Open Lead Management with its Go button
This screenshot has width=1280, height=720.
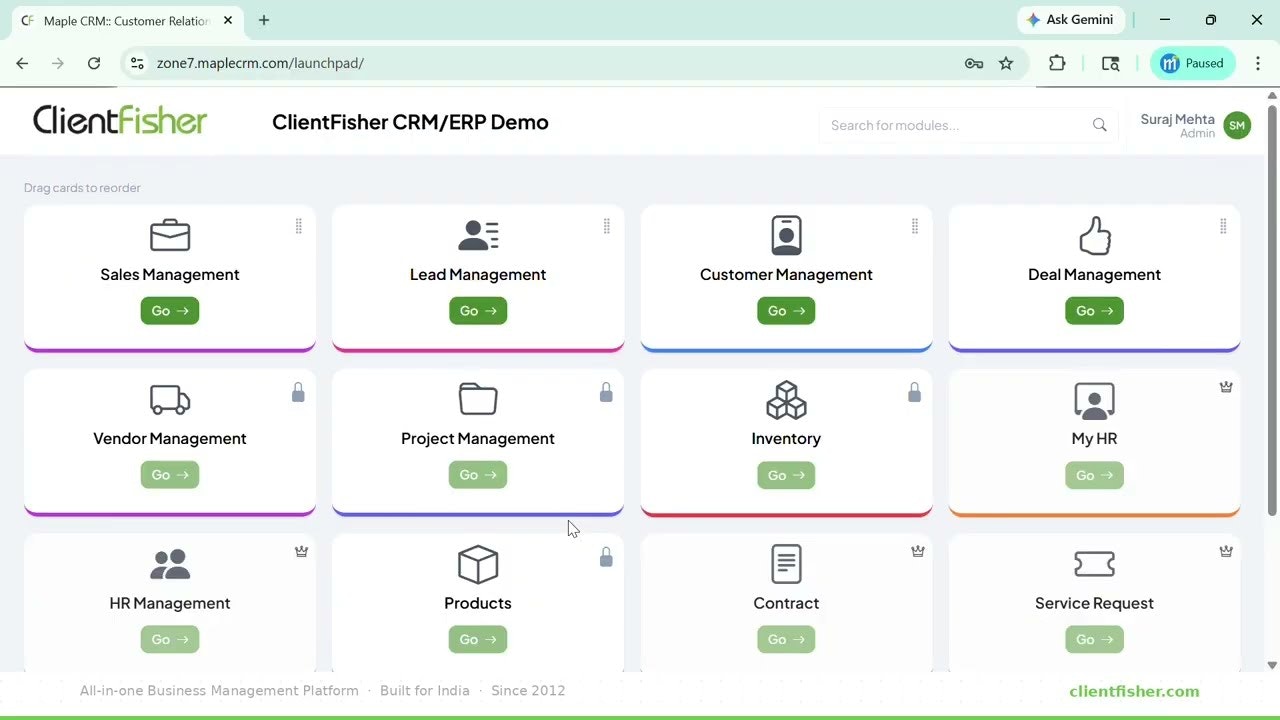[478, 311]
